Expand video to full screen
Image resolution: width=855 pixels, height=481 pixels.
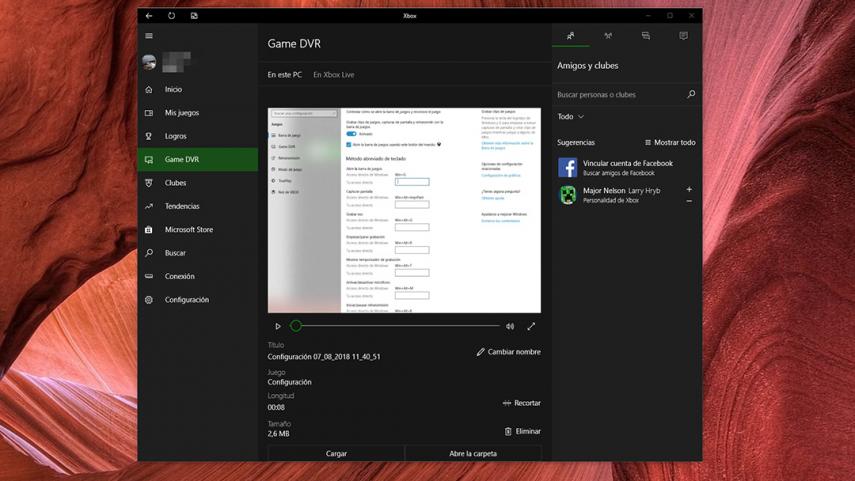pyautogui.click(x=531, y=326)
